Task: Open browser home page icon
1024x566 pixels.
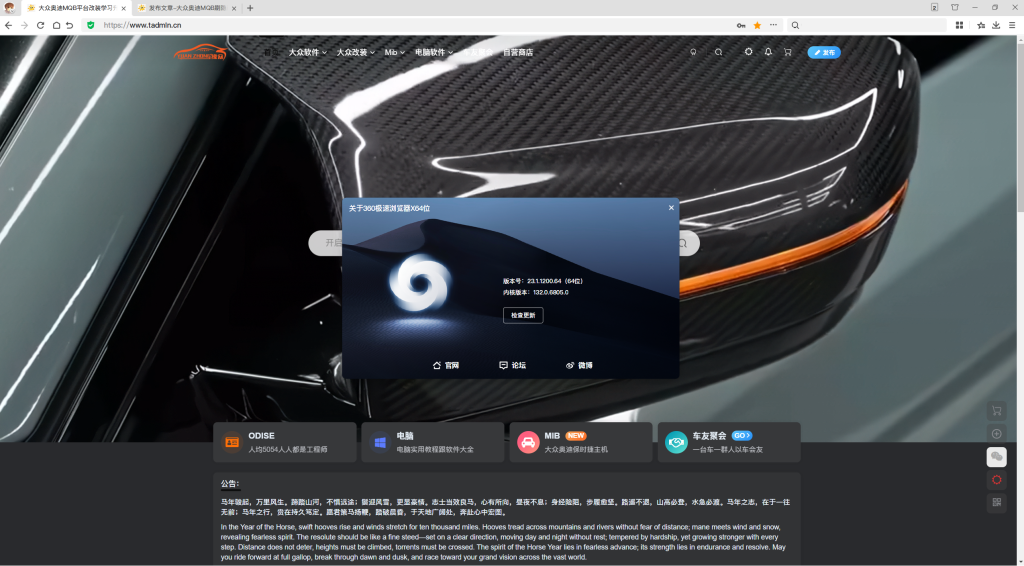Action: click(56, 25)
